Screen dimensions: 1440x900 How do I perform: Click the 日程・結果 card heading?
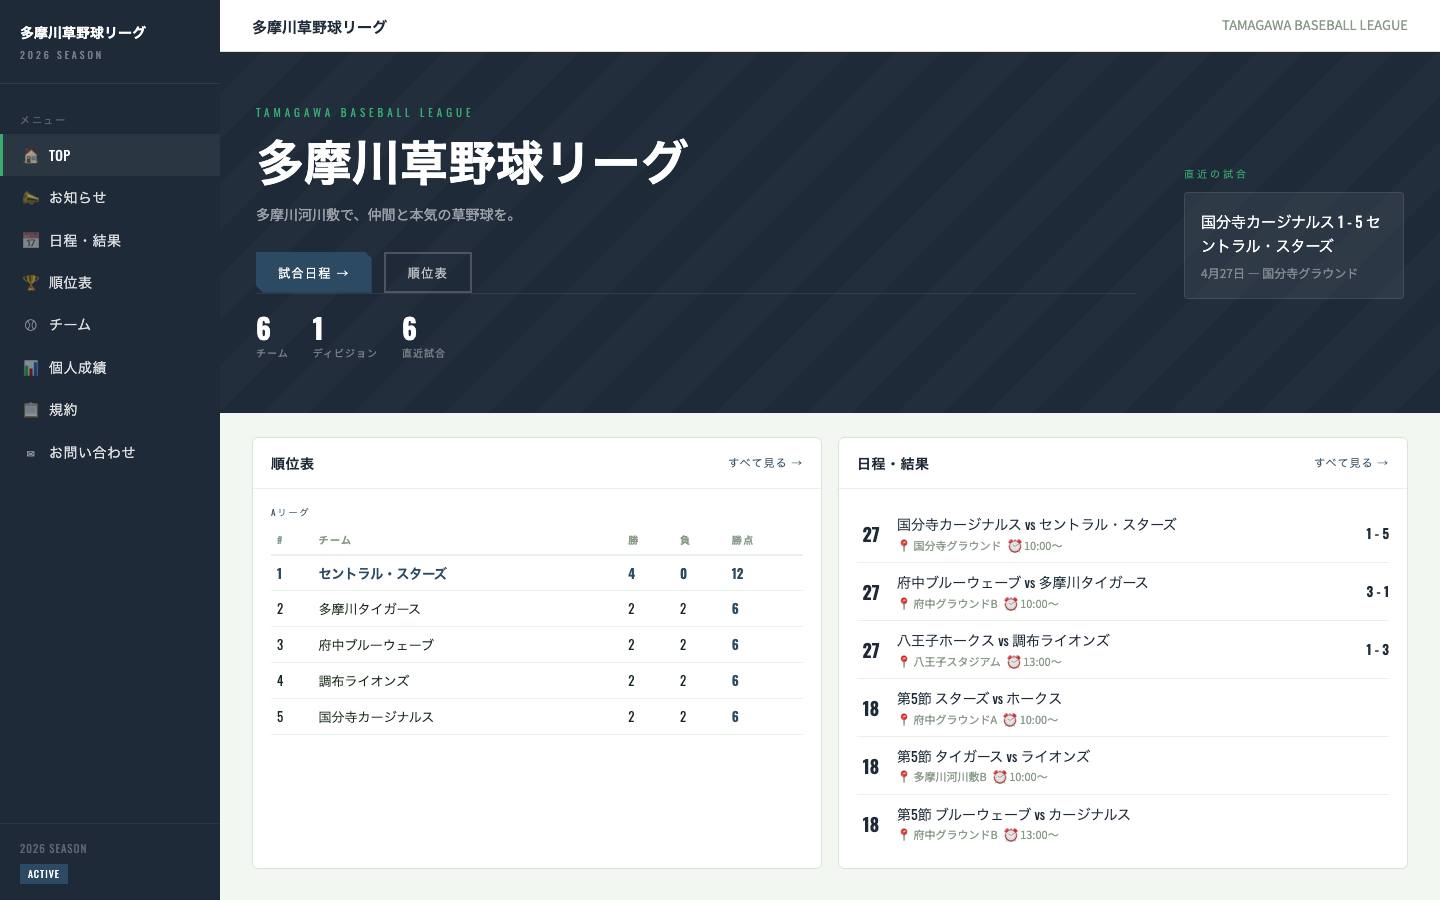(x=893, y=464)
